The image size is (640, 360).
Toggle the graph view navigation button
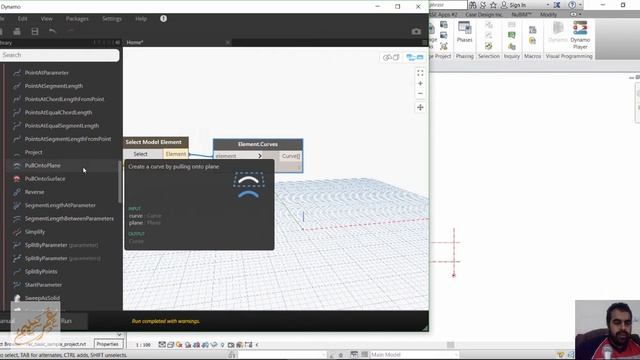coord(415,58)
